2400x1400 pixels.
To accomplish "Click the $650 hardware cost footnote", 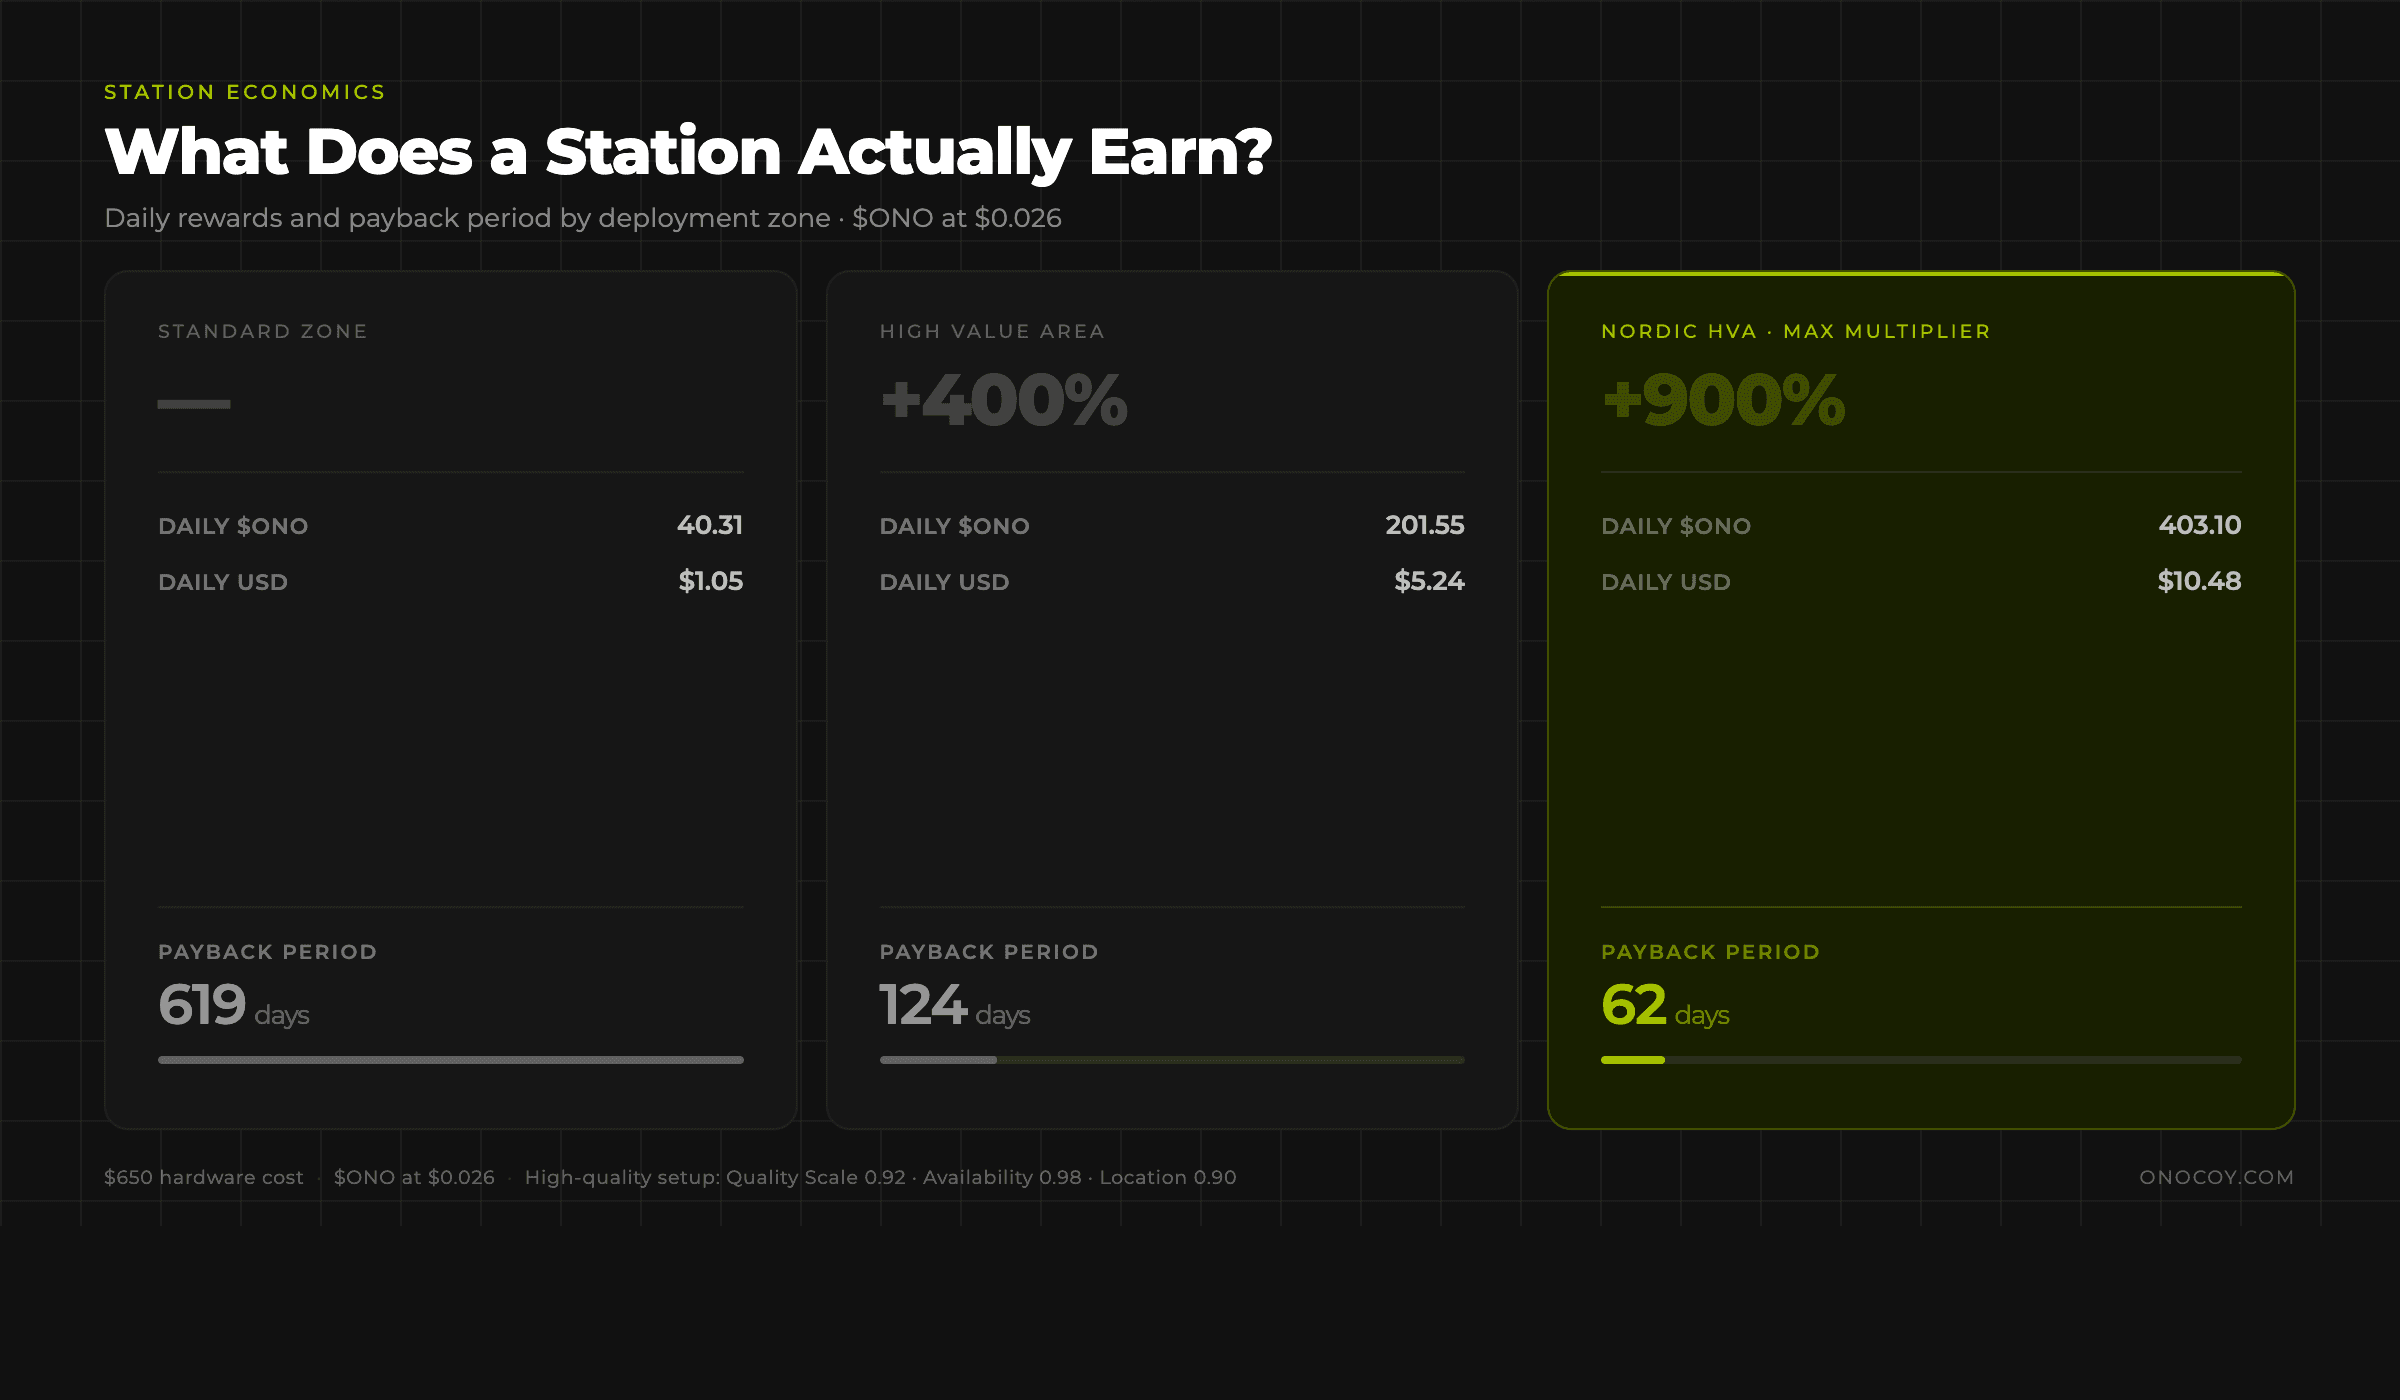I will (x=204, y=1177).
